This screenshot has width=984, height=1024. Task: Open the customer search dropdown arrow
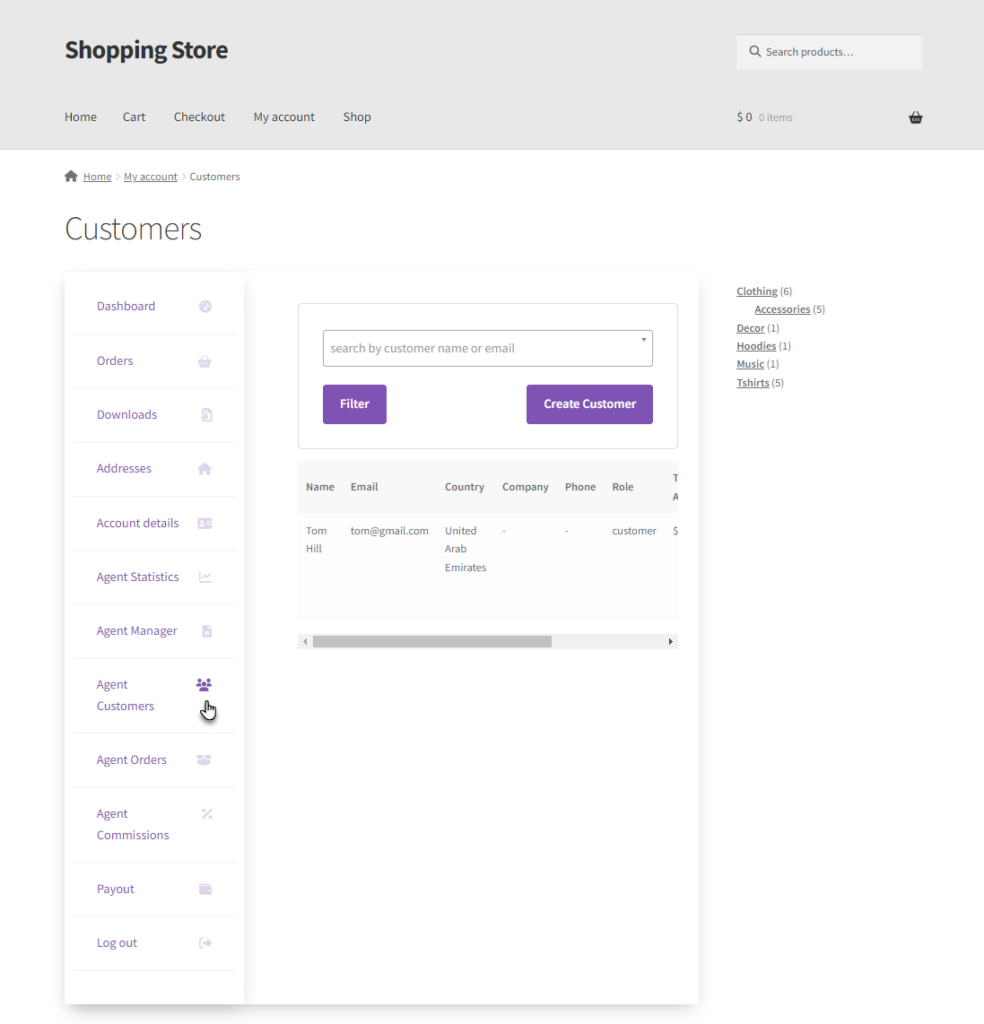(x=644, y=340)
